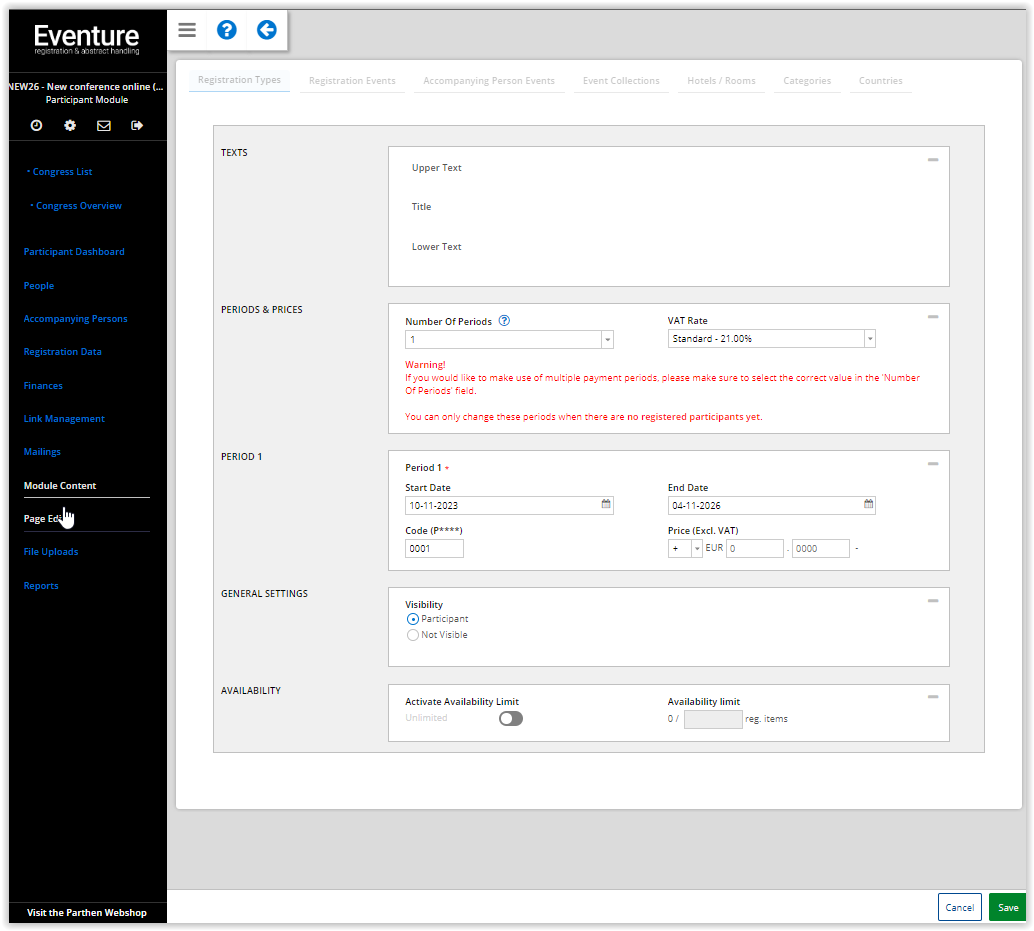
Task: Click the back arrow navigation icon
Action: (x=266, y=30)
